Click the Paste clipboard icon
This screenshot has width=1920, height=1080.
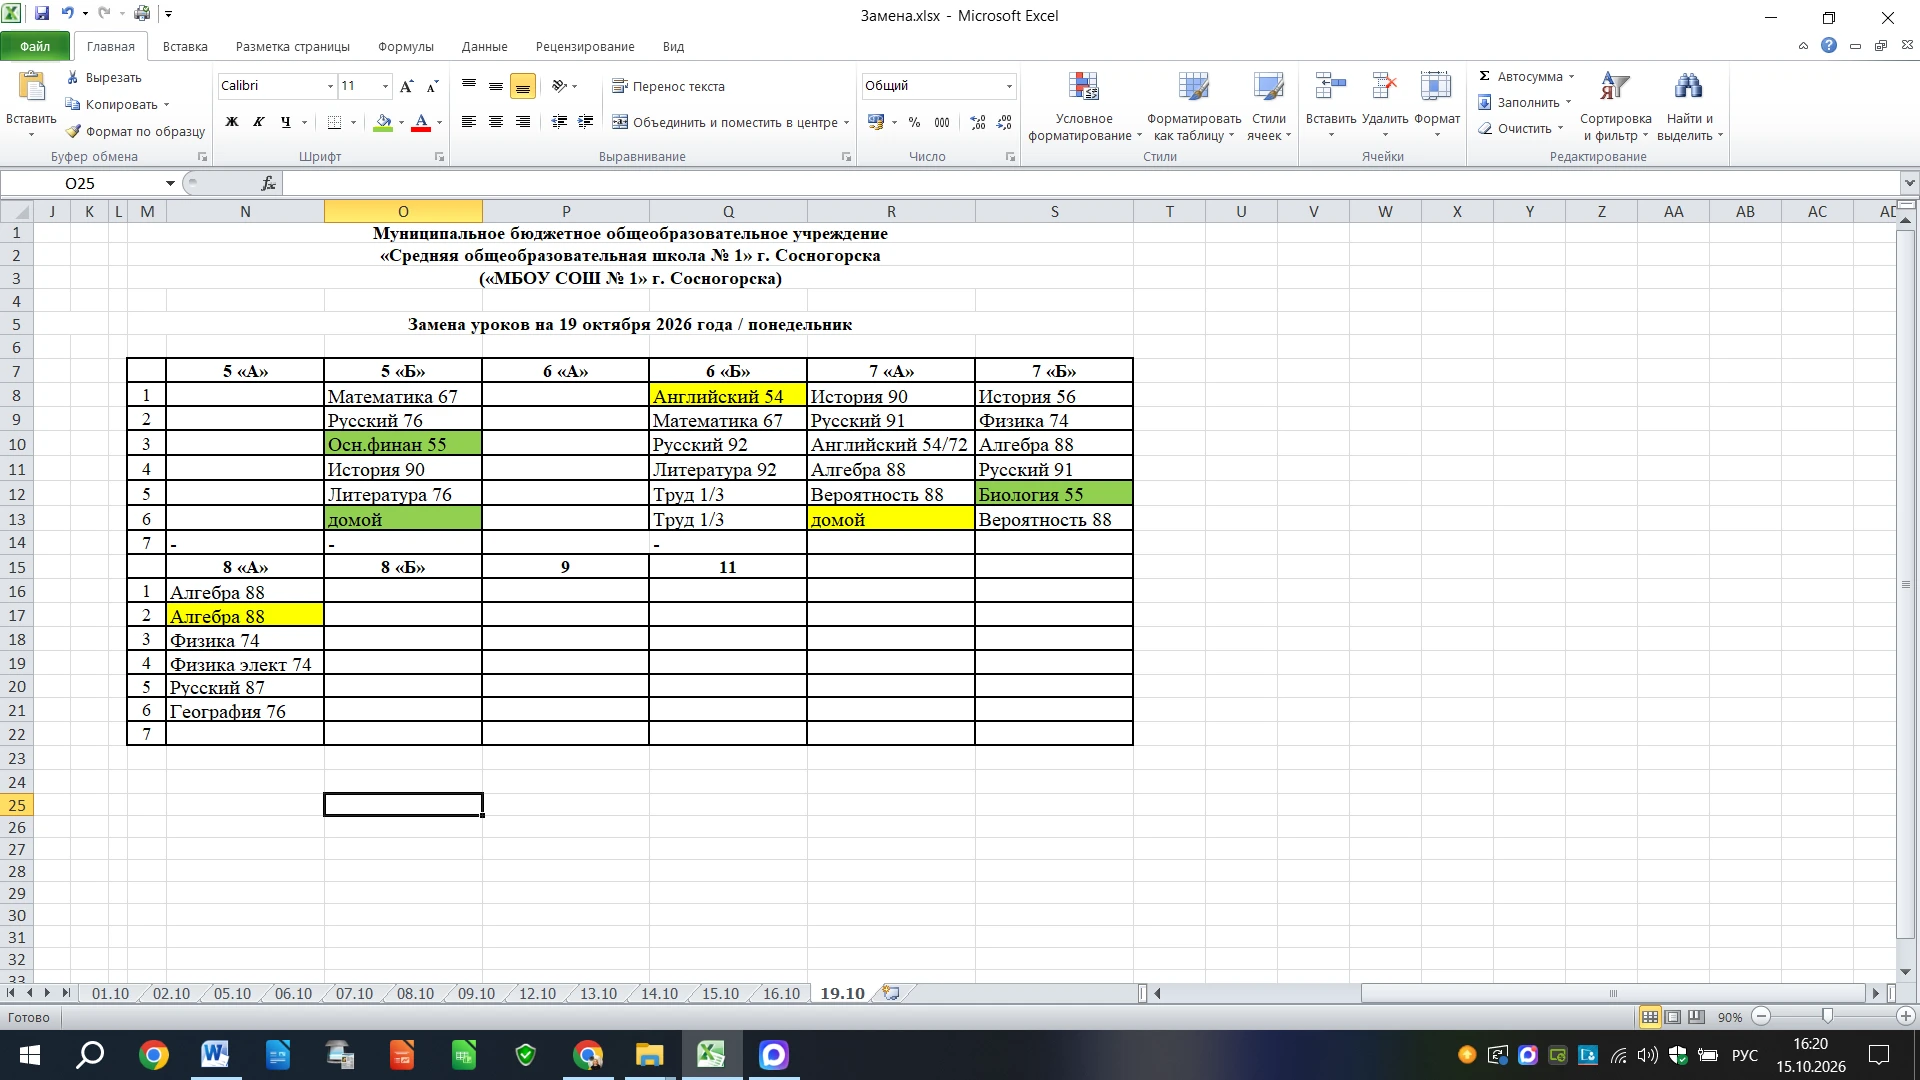point(31,88)
